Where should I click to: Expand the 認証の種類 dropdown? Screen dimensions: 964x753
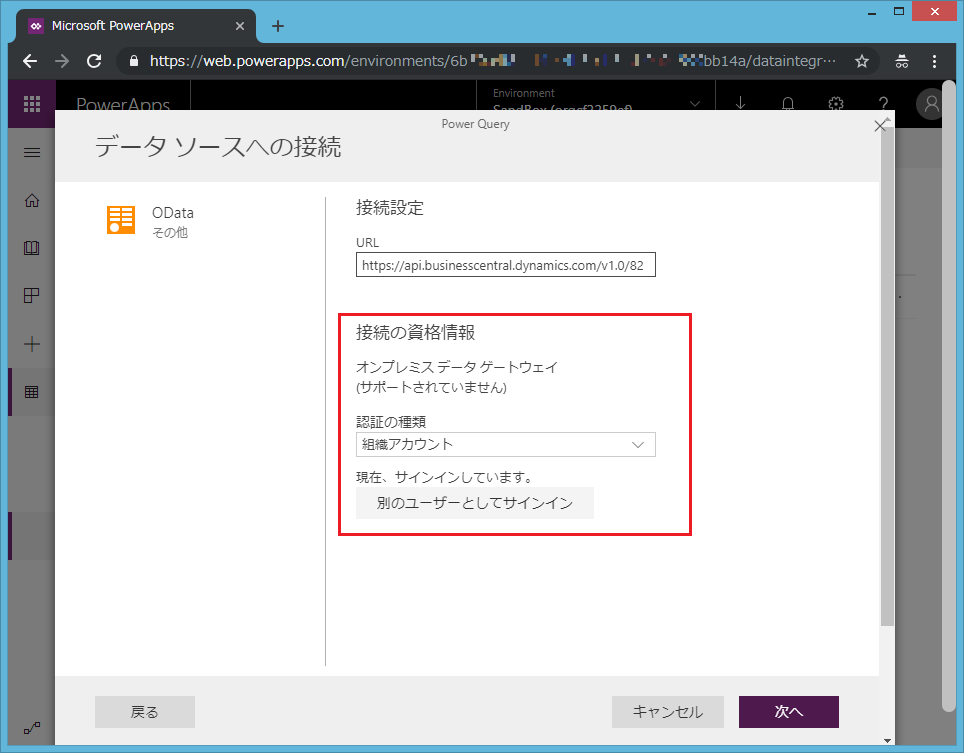(505, 444)
